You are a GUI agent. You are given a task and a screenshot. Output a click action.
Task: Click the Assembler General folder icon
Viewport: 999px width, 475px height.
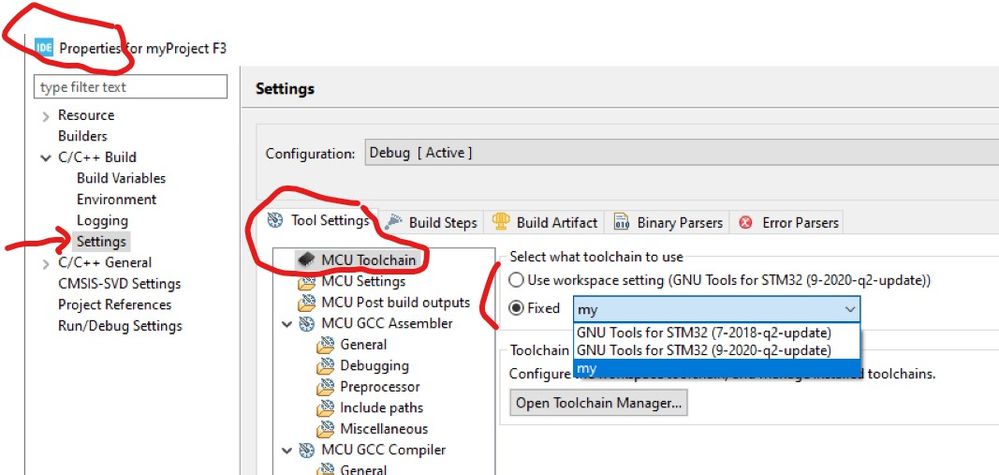coord(326,344)
